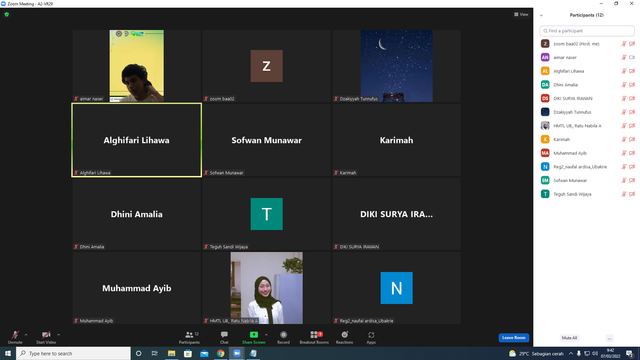Focus the Find a participant search field

[587, 31]
